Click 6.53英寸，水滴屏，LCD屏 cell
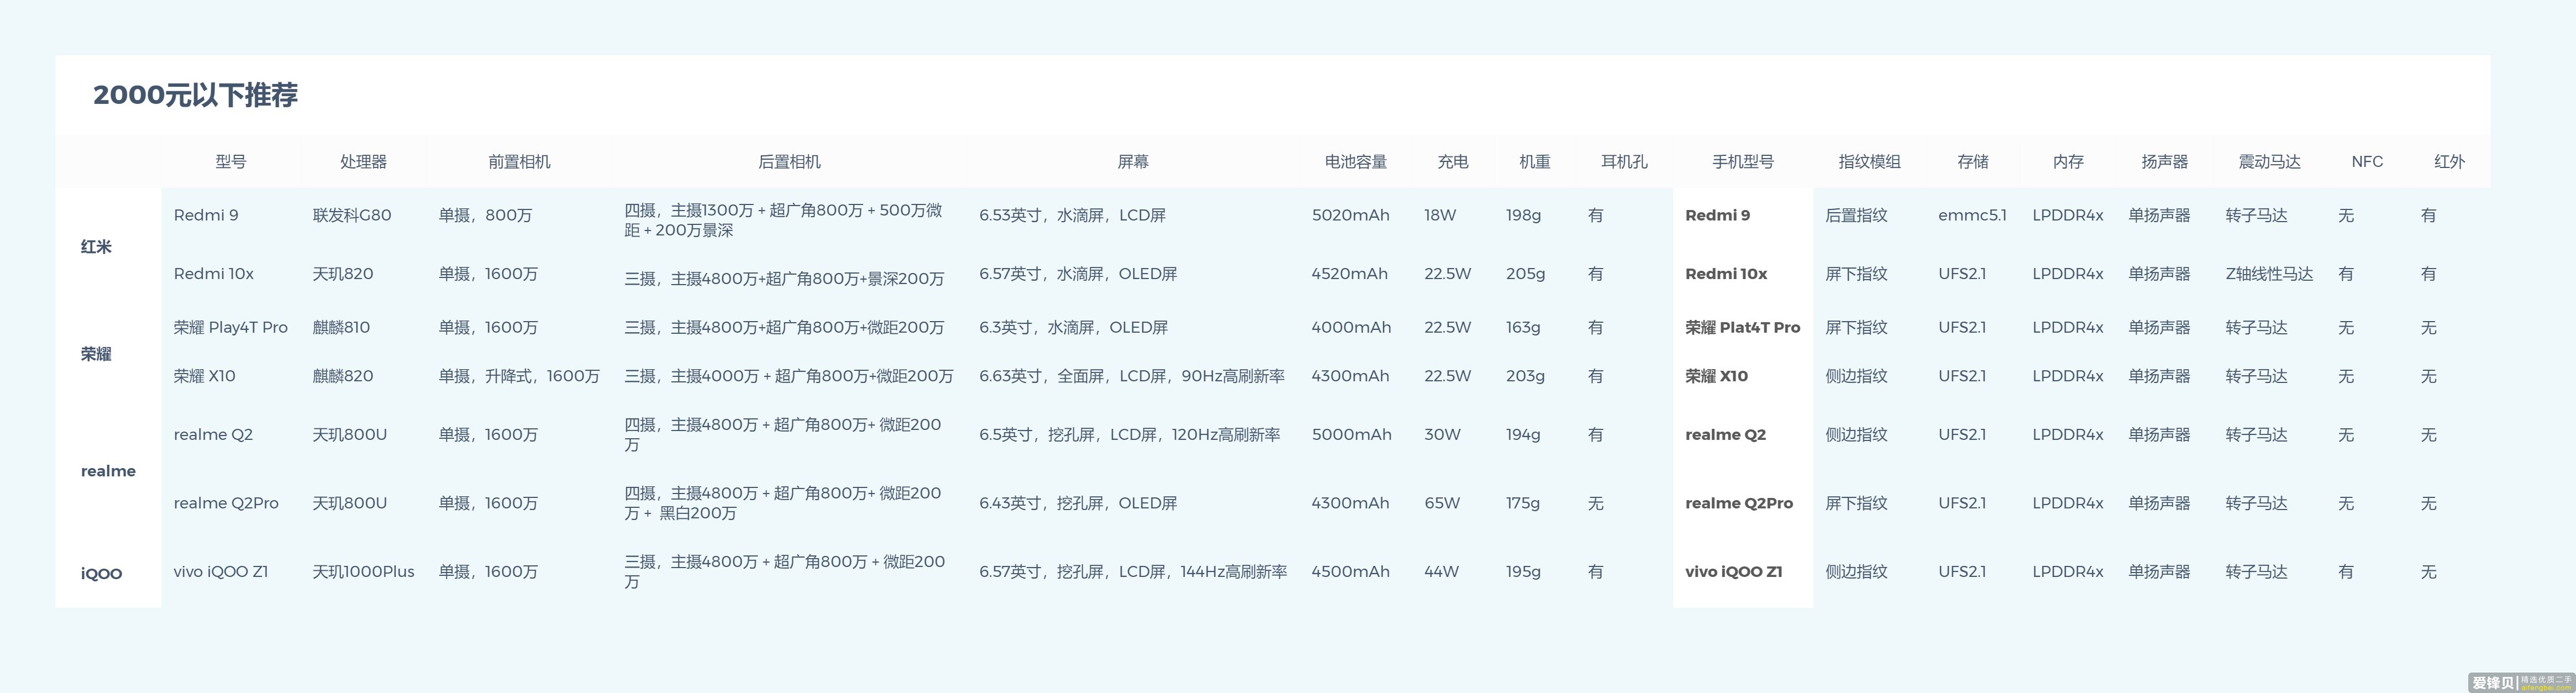The height and width of the screenshot is (693, 2576). [x=1072, y=215]
